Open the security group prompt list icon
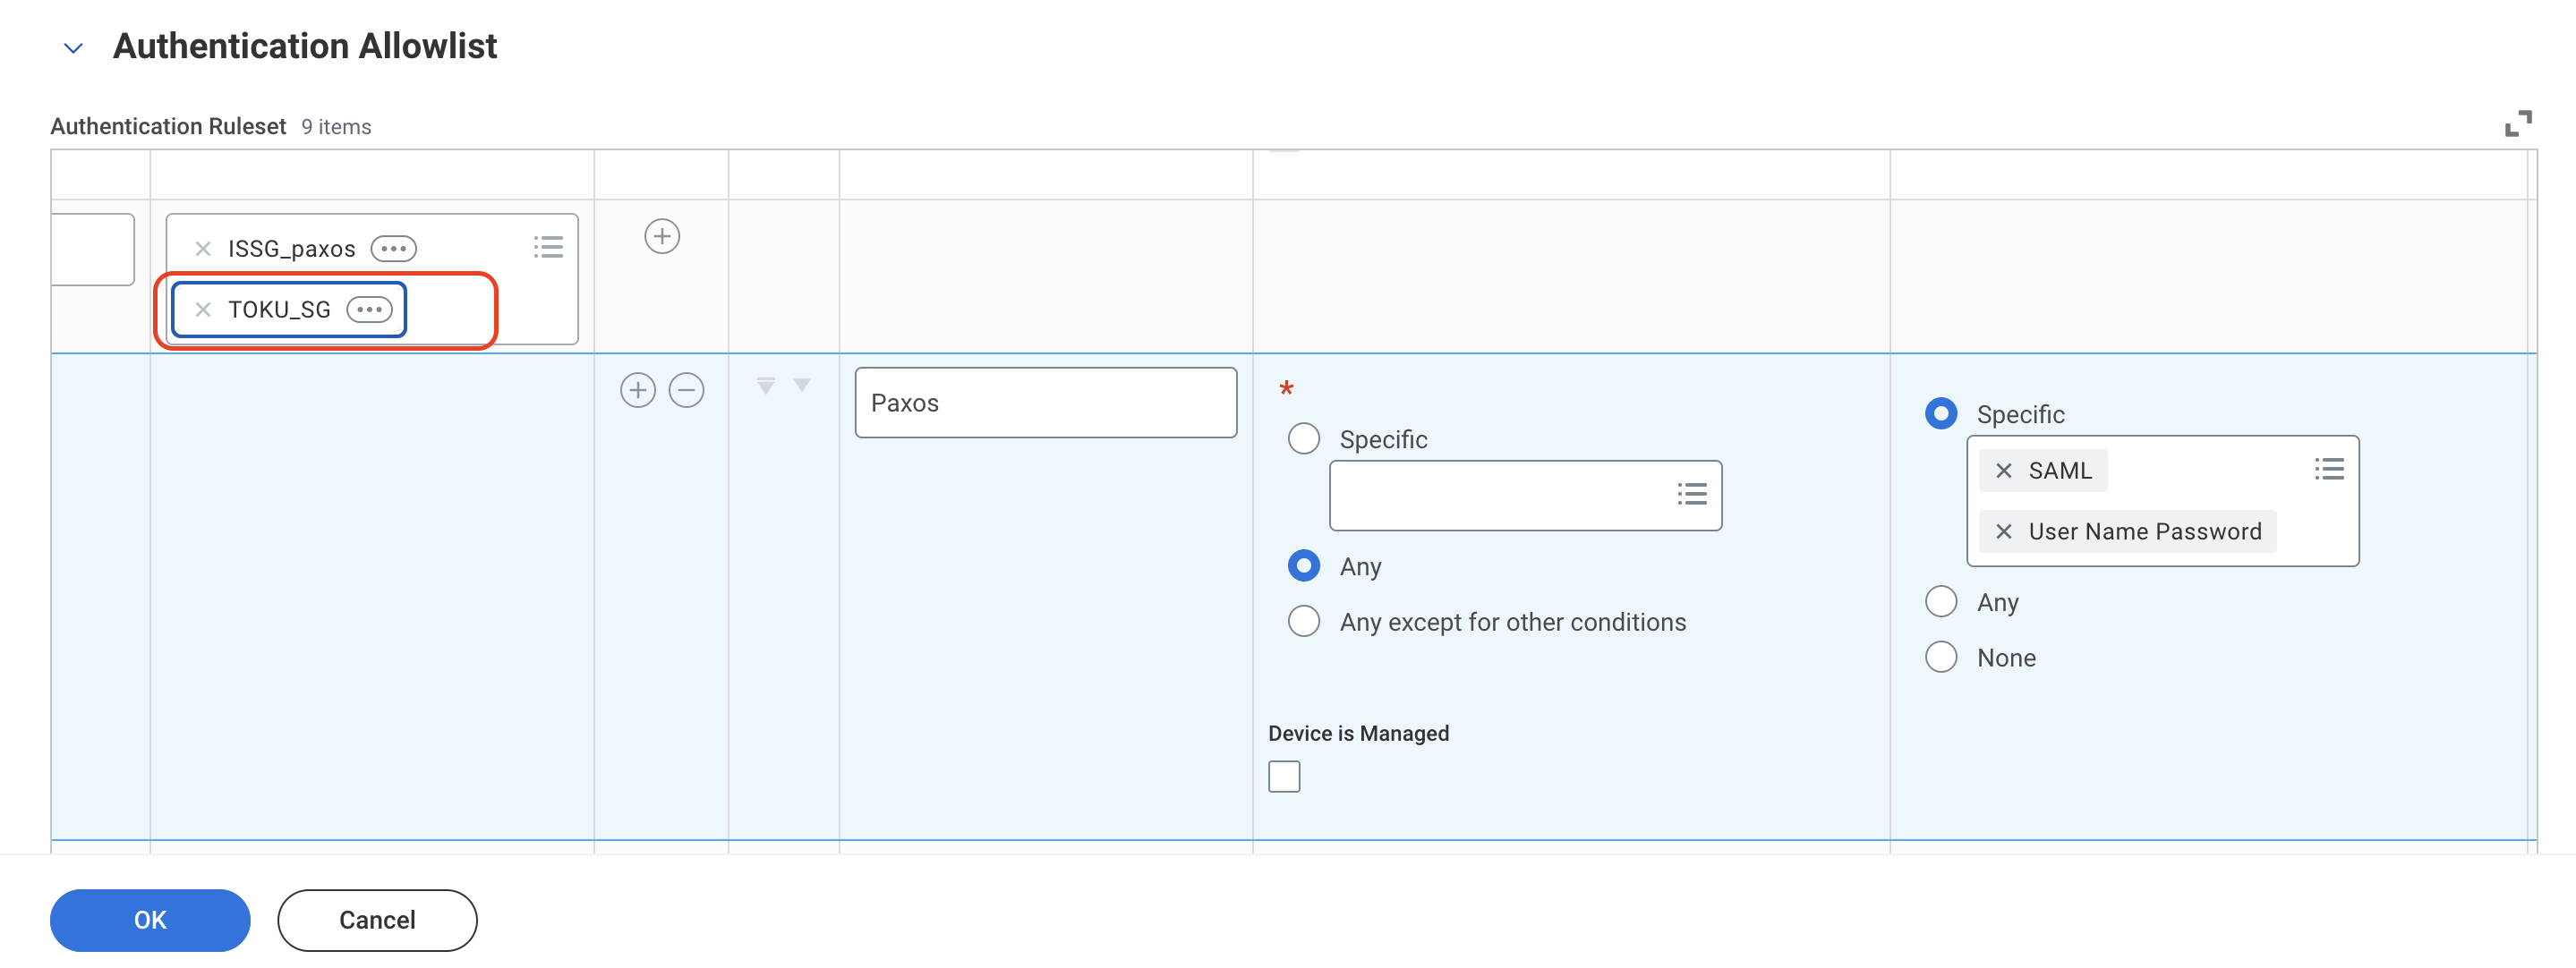 [548, 247]
